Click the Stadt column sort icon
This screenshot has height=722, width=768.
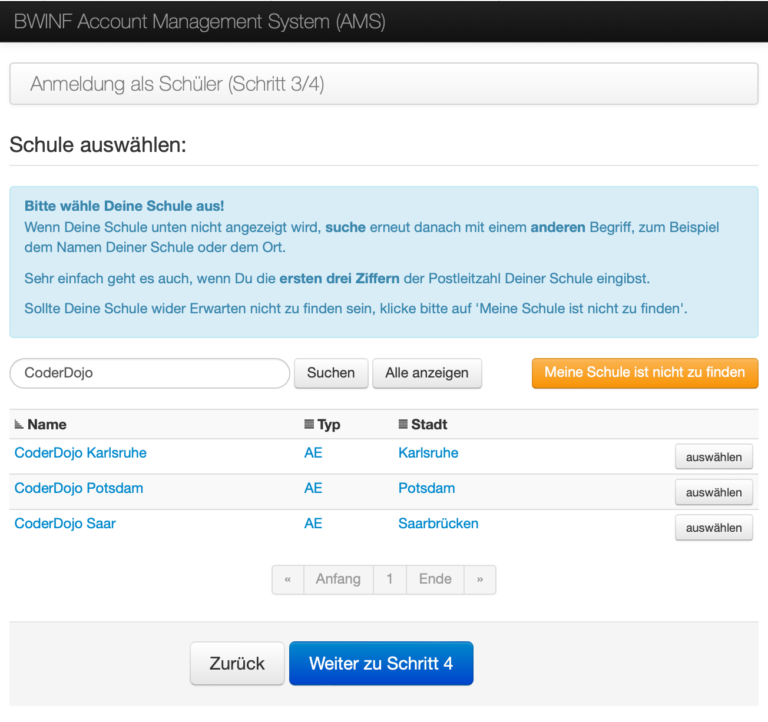click(x=403, y=425)
